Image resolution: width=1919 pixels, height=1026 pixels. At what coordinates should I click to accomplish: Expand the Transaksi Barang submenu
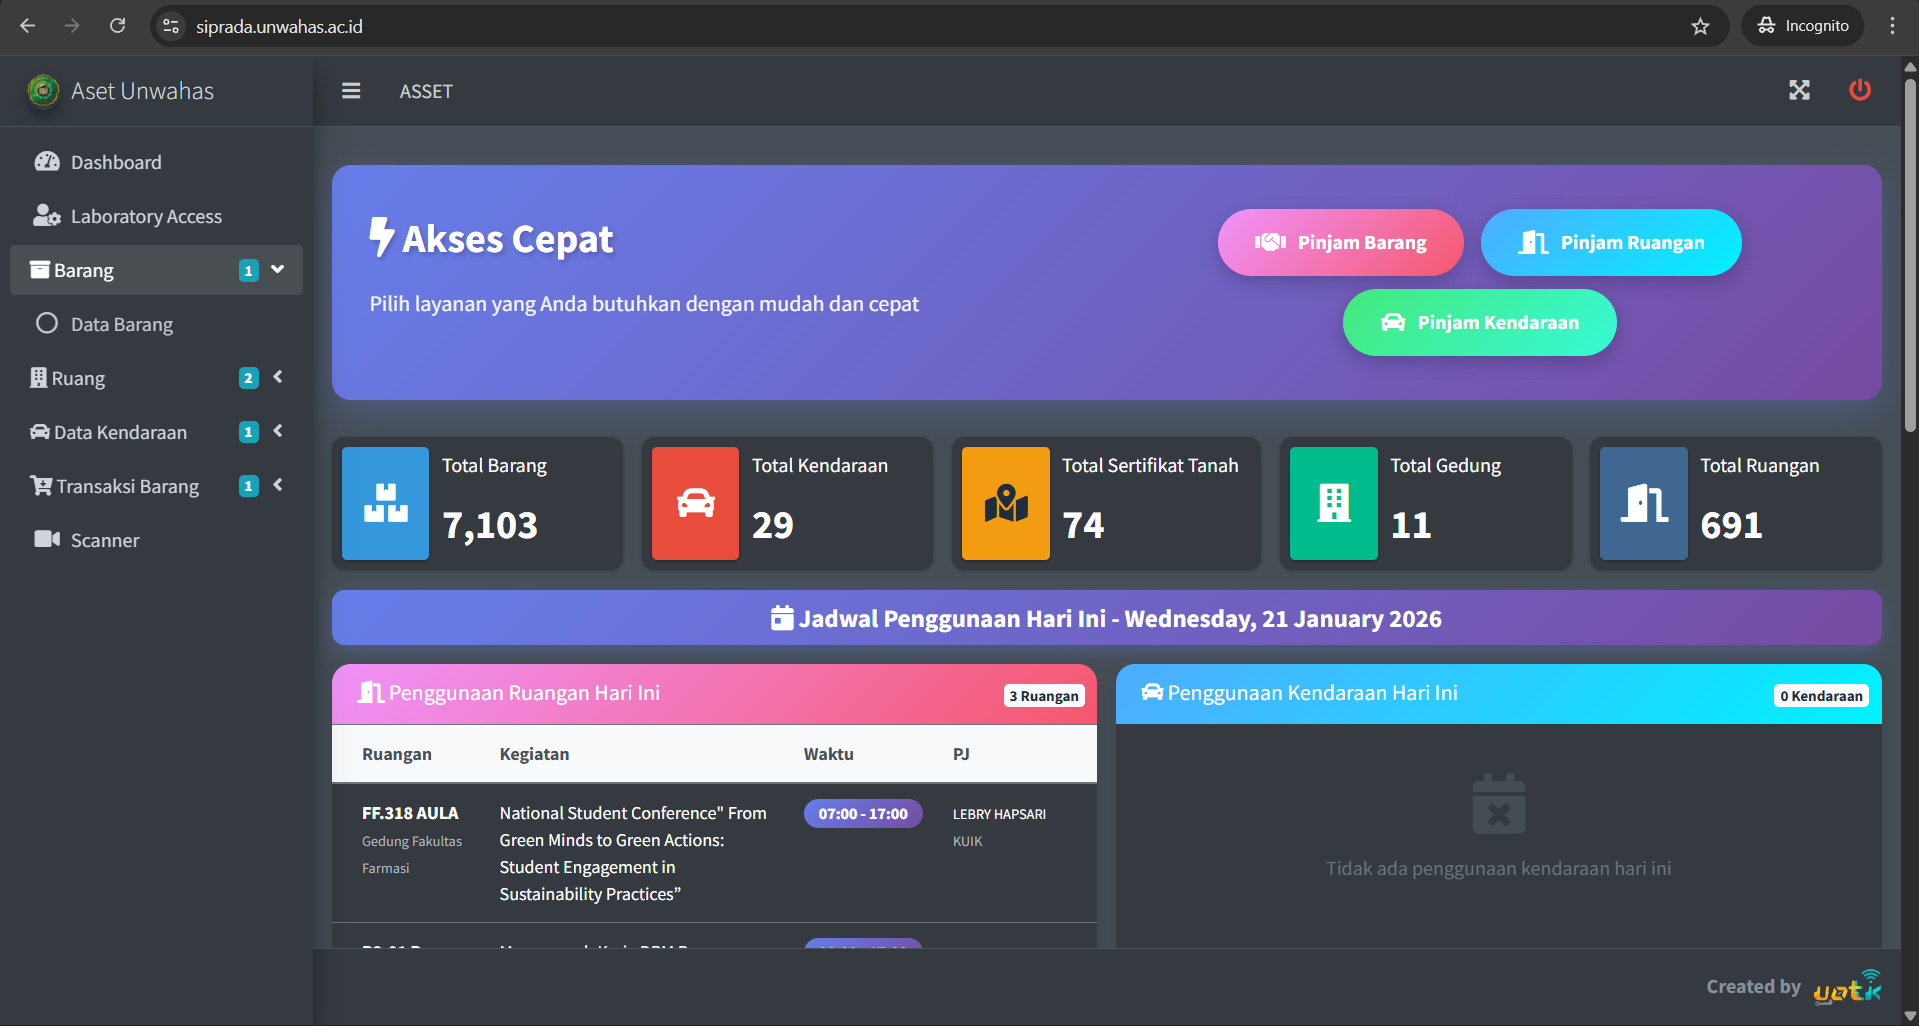[x=277, y=485]
